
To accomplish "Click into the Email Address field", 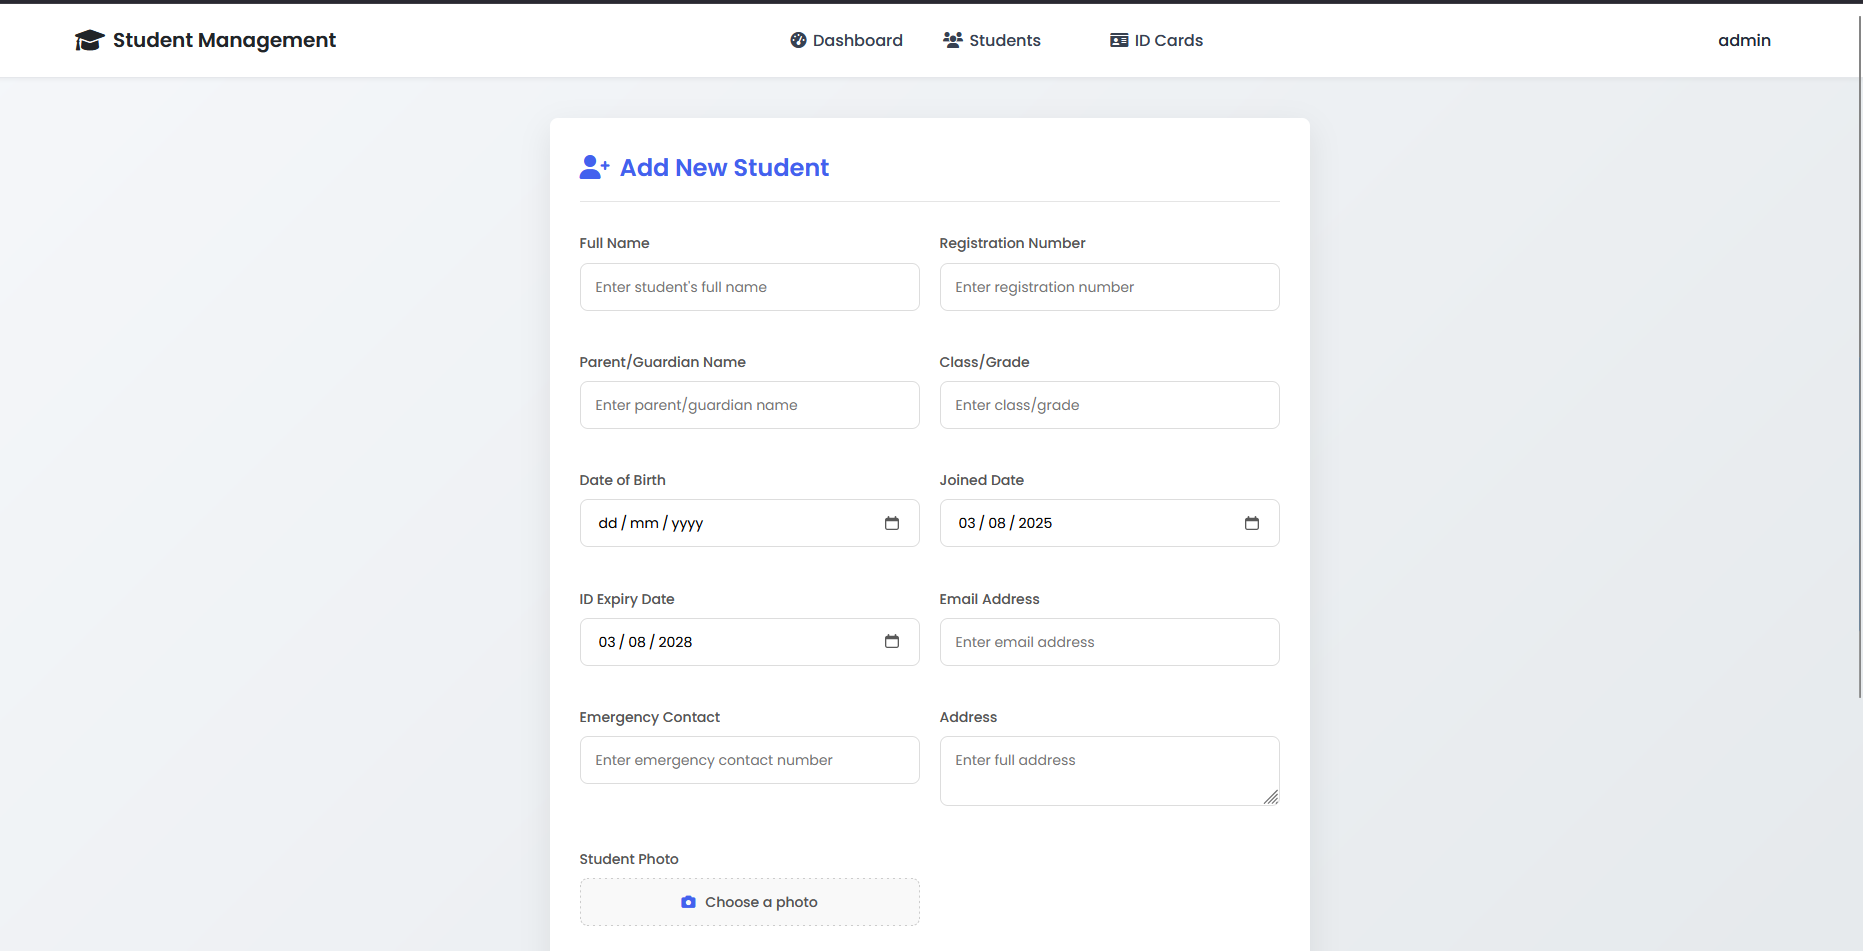I will pyautogui.click(x=1109, y=642).
